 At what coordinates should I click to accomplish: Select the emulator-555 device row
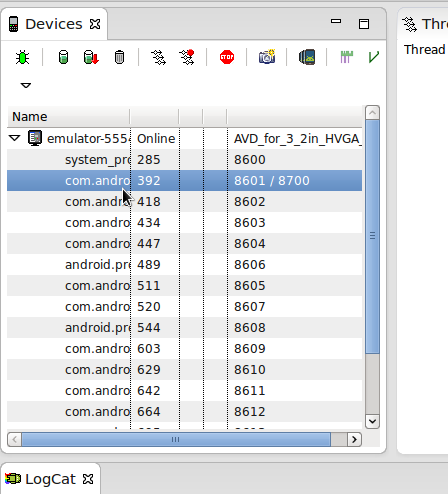tap(184, 138)
